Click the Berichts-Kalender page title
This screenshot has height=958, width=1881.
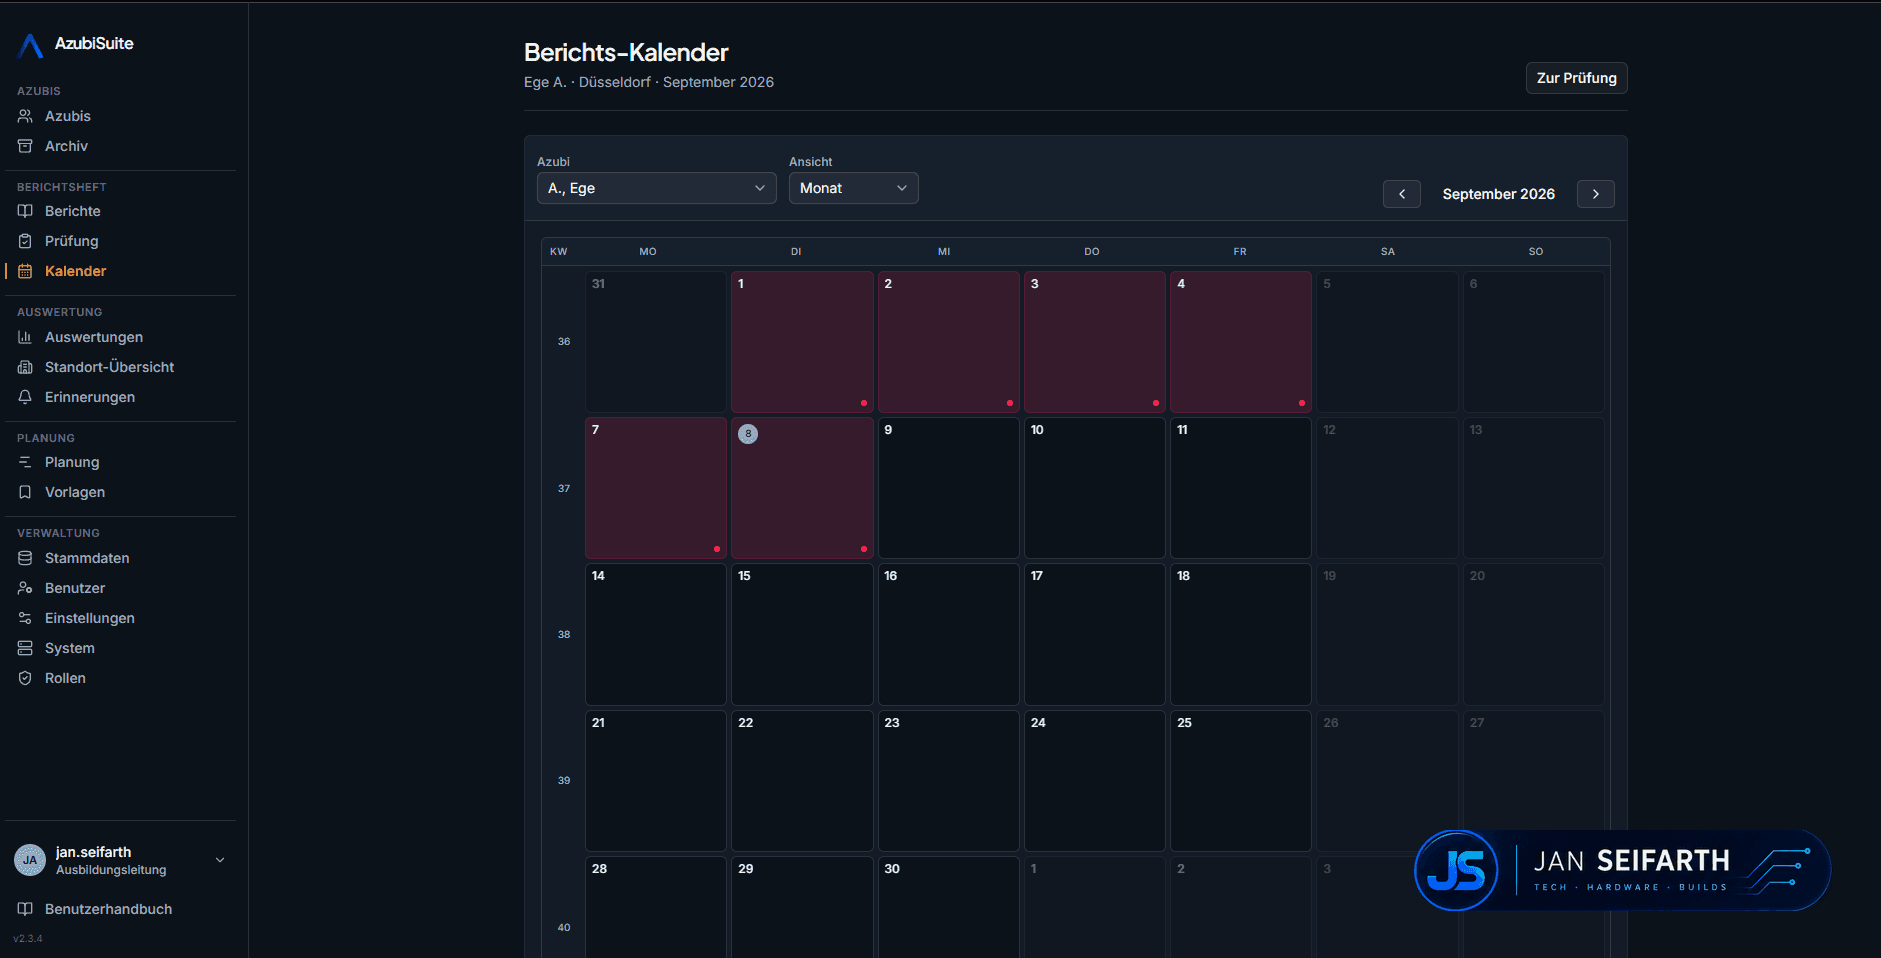(x=626, y=52)
